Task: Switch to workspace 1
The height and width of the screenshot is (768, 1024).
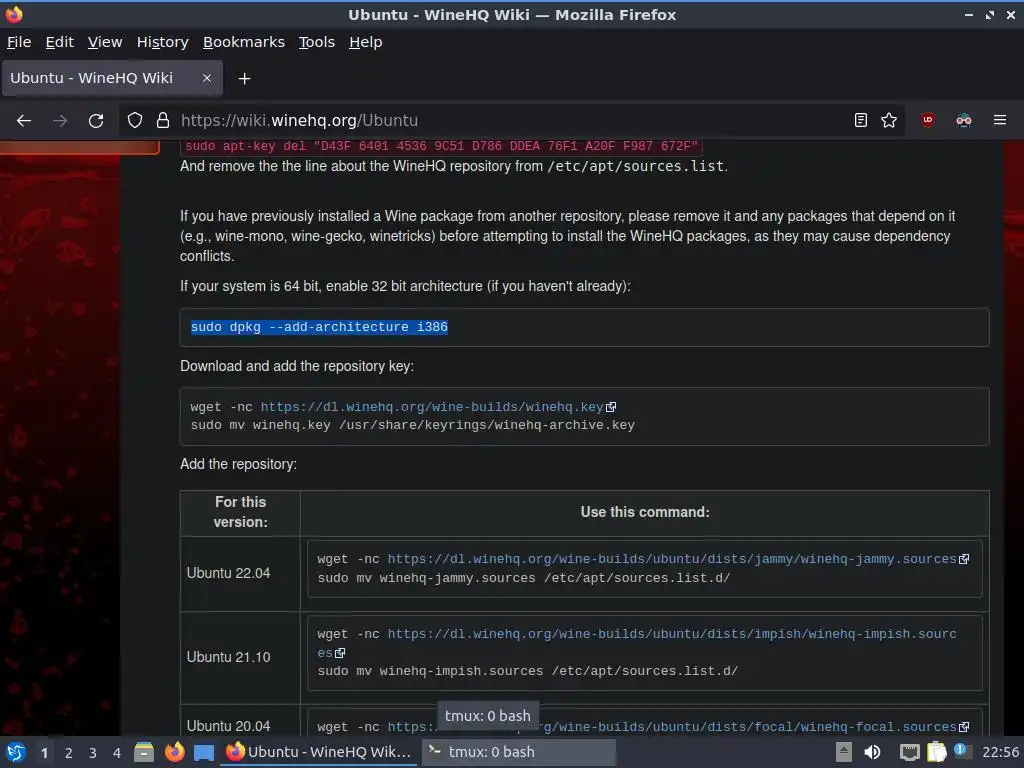Action: [x=44, y=753]
